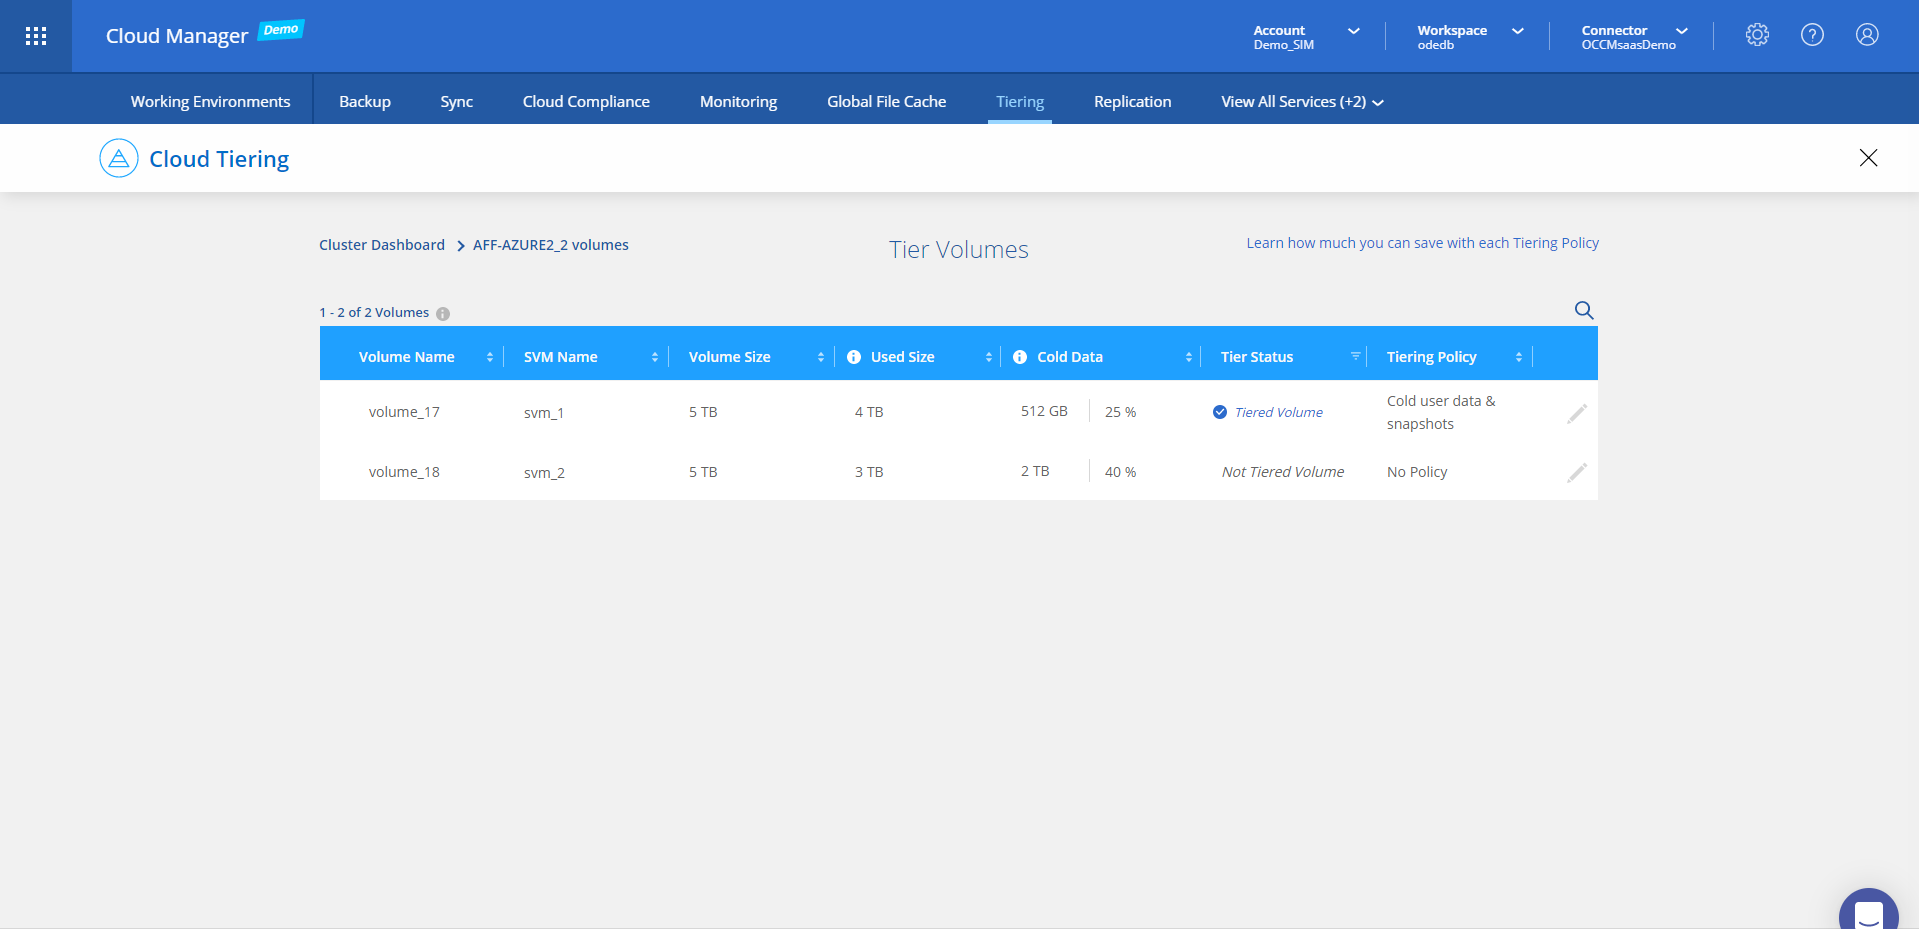The image size is (1919, 929).
Task: Open the chat widget bubble
Action: tap(1868, 912)
